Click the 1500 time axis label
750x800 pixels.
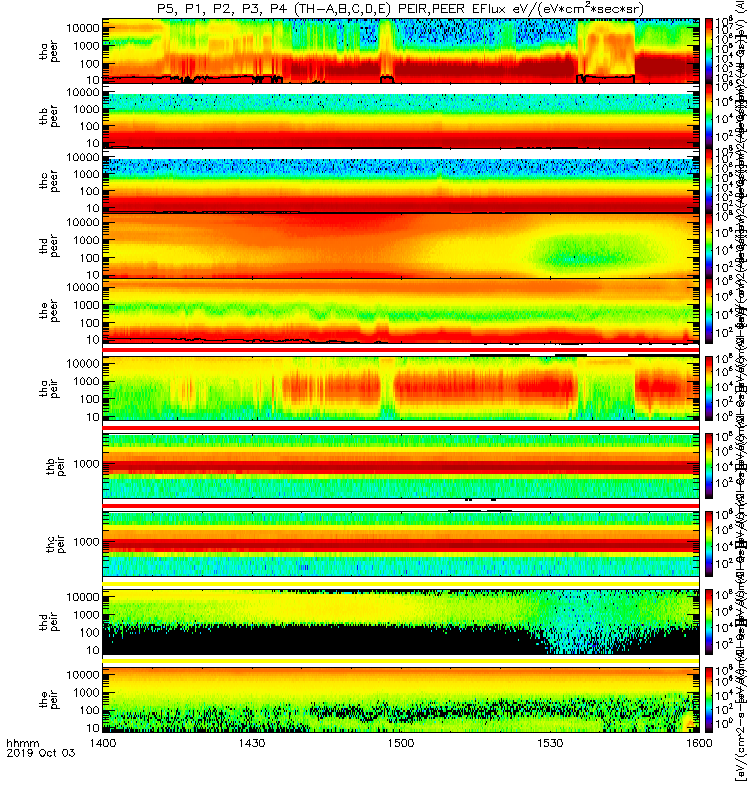coord(401,743)
